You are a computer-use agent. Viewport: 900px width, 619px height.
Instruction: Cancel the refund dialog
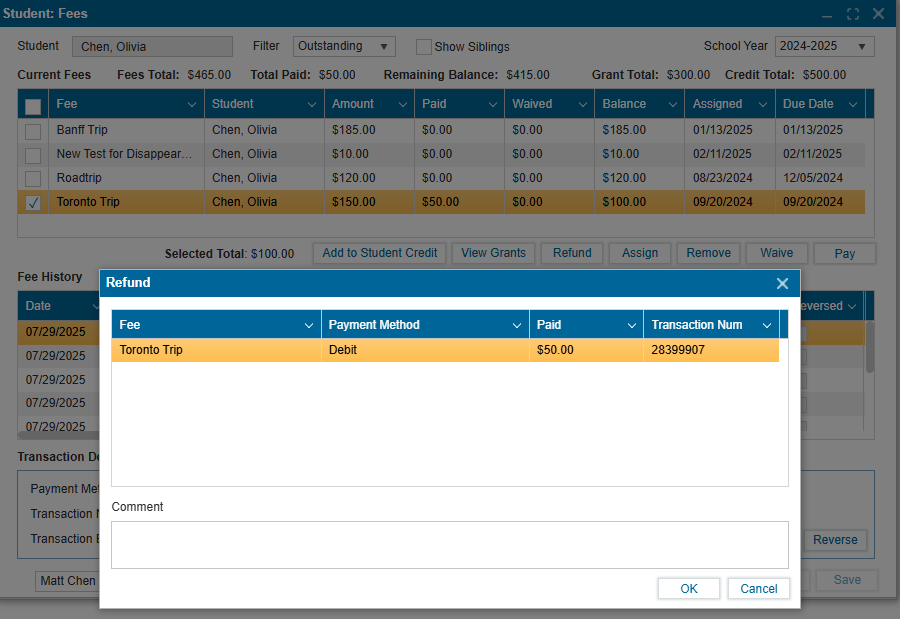758,589
